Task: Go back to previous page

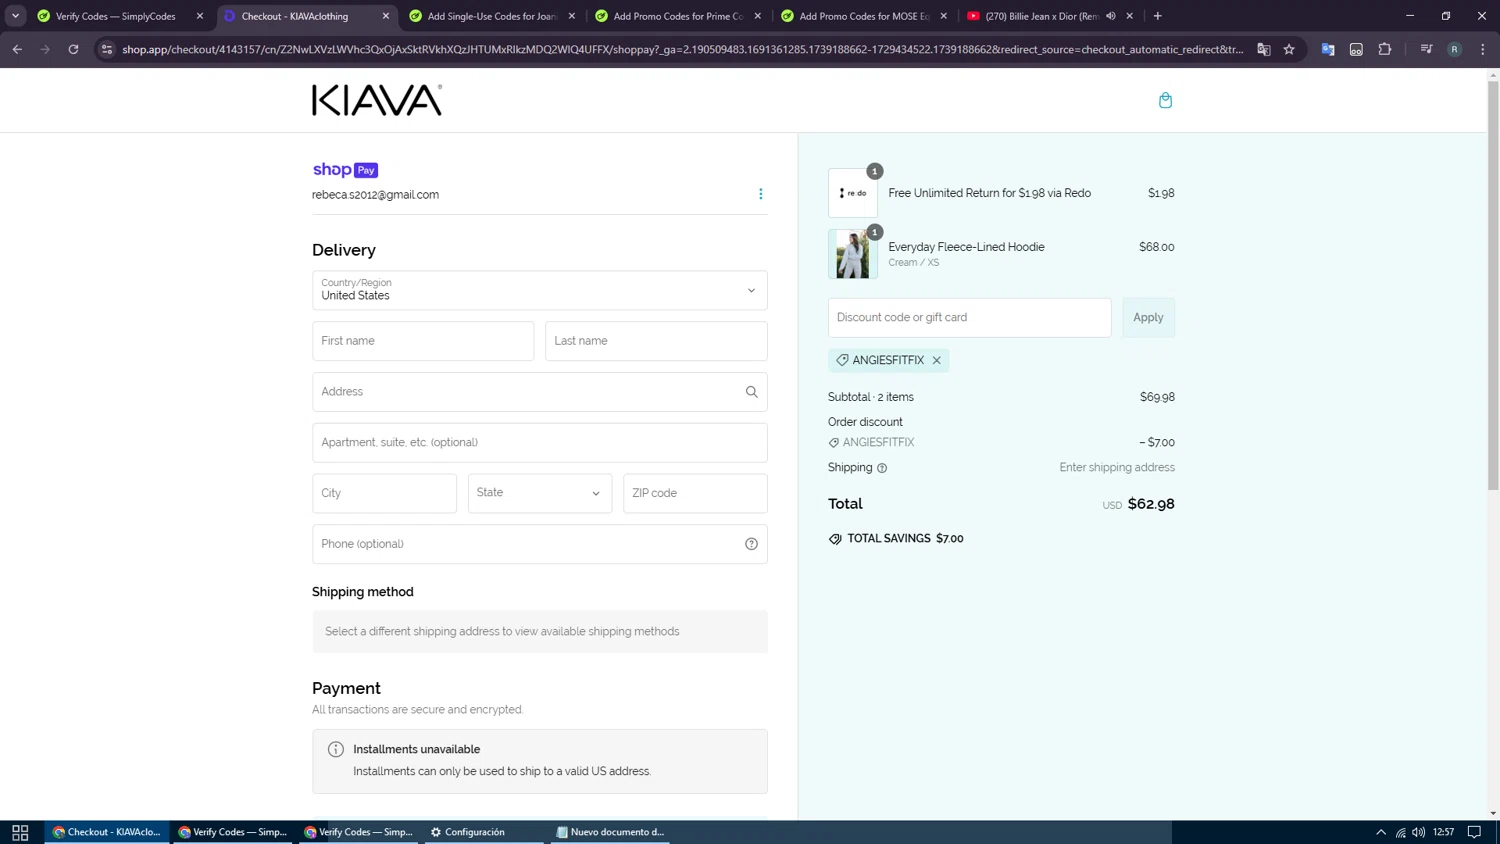Action: click(17, 49)
